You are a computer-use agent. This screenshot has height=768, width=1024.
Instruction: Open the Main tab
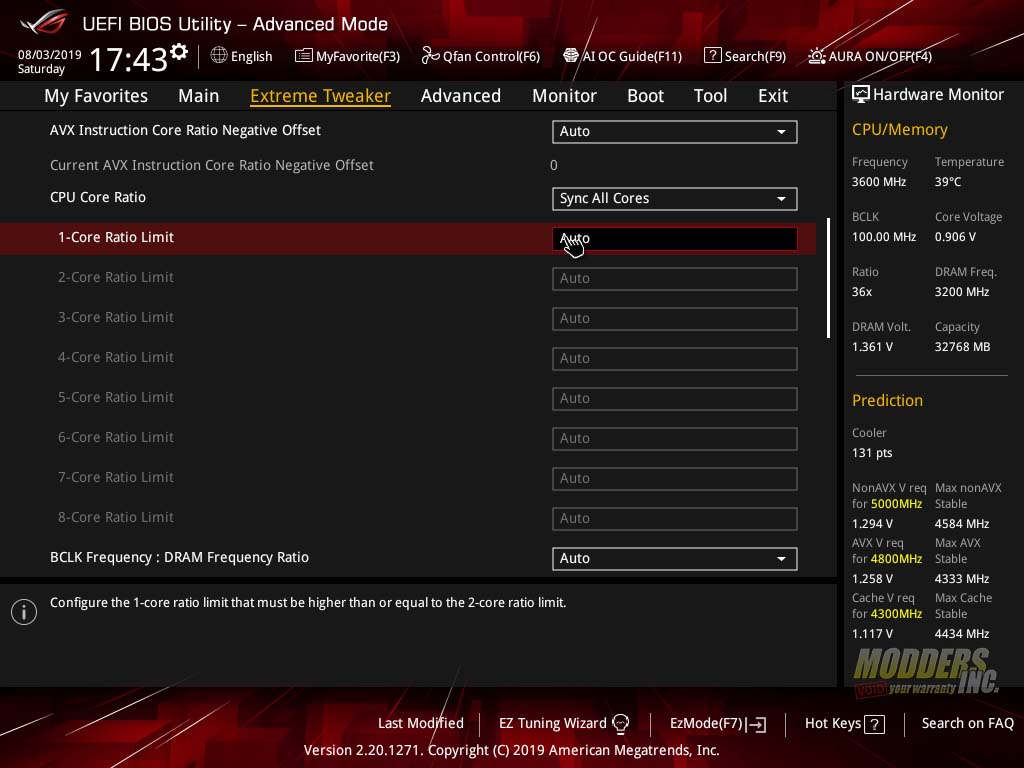pyautogui.click(x=199, y=96)
